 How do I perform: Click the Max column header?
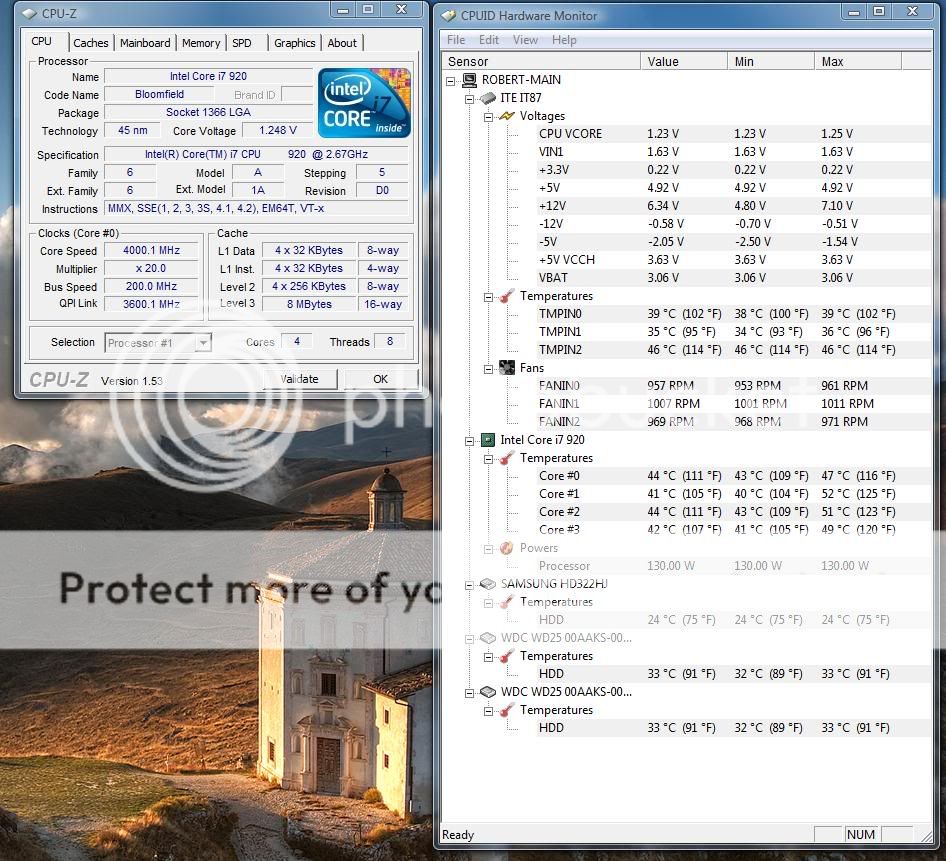[x=857, y=62]
